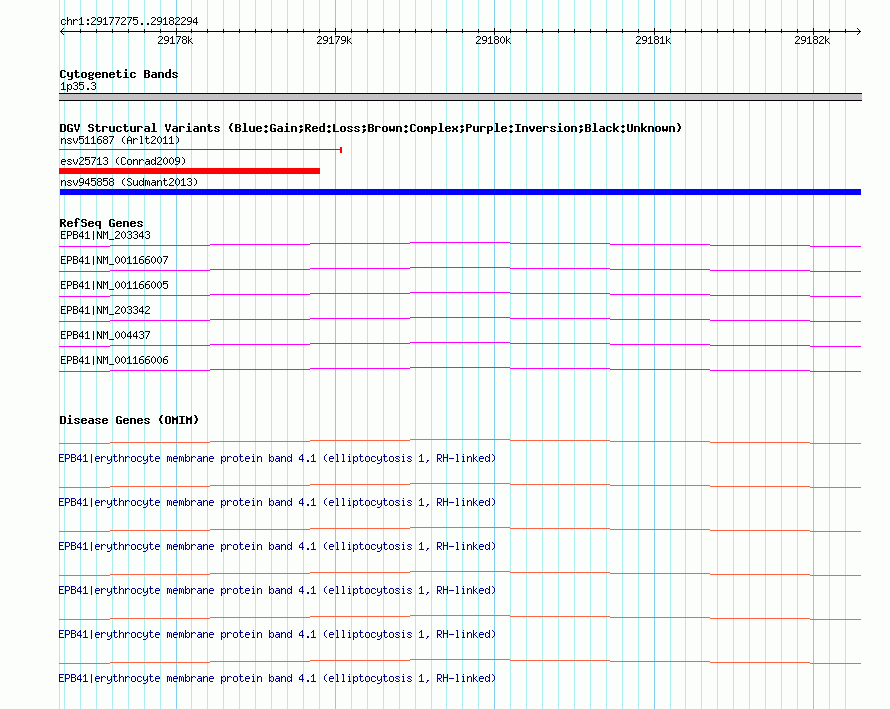Viewport: 890px width, 709px height.
Task: Select the magenta intron line under EPB41|NM_203342
Action: (460, 320)
